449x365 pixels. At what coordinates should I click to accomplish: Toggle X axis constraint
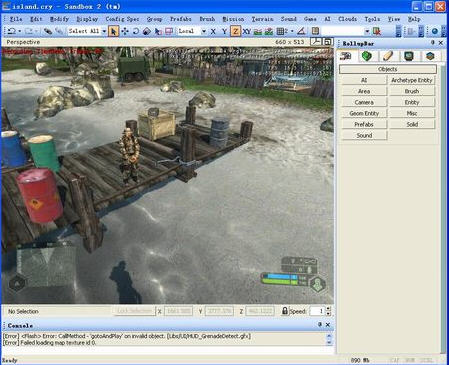pos(213,31)
